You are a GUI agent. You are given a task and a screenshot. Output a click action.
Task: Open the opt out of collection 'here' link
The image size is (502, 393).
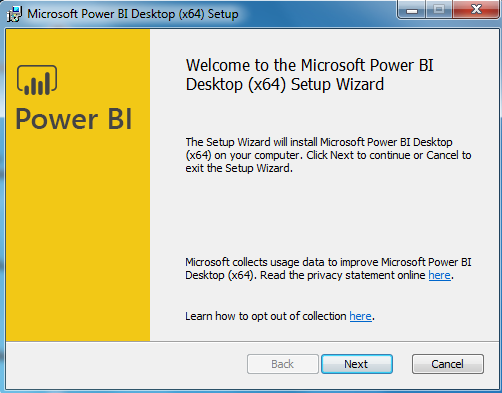coord(360,316)
